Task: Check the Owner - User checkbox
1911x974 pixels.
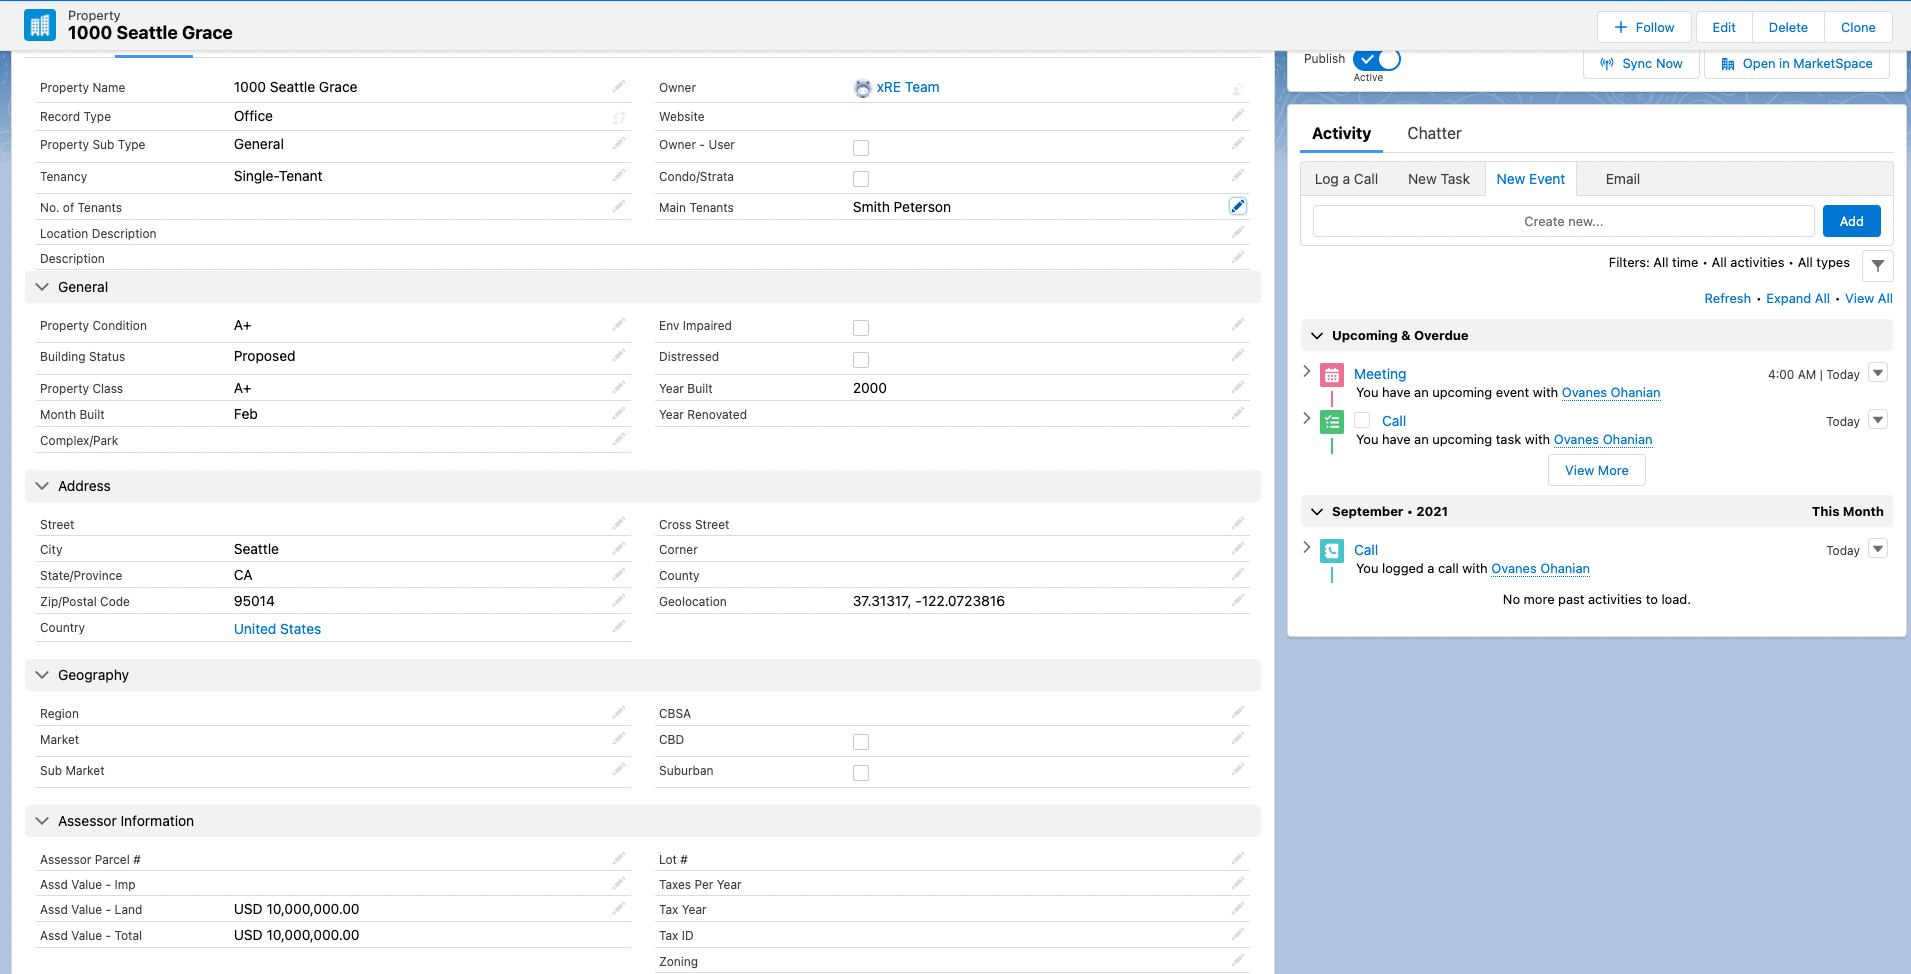Action: coord(861,148)
